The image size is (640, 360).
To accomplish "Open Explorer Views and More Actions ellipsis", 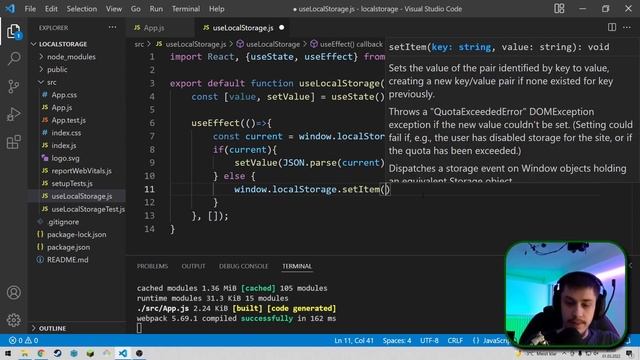I will (112, 27).
